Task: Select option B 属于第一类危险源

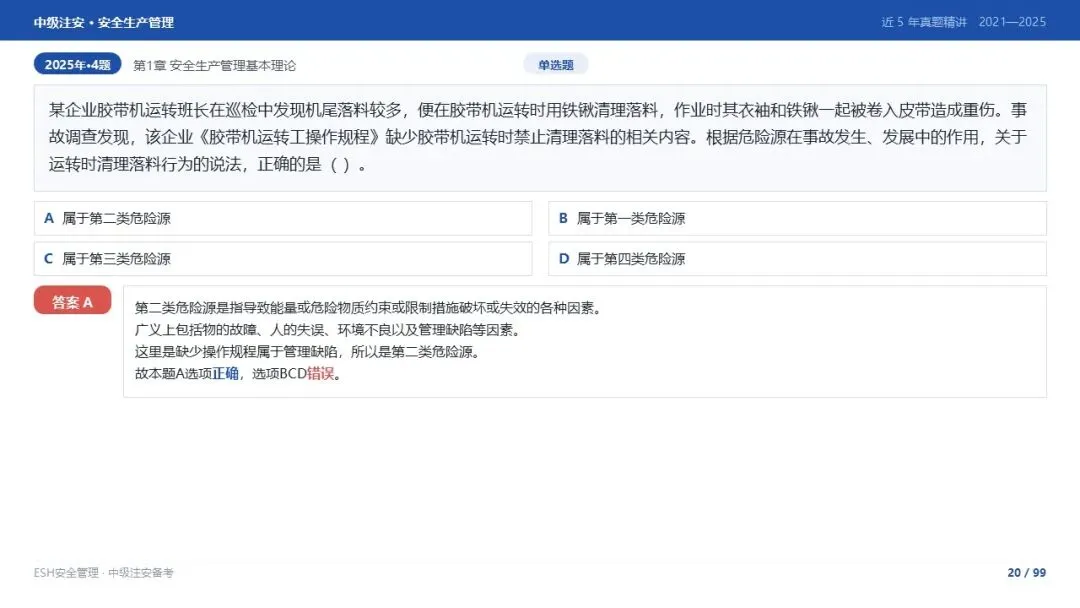Action: [797, 218]
